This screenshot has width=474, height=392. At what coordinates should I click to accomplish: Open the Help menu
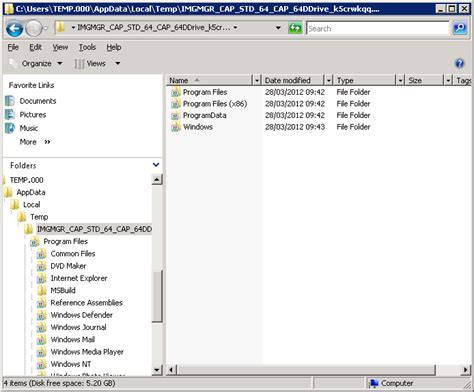[114, 47]
